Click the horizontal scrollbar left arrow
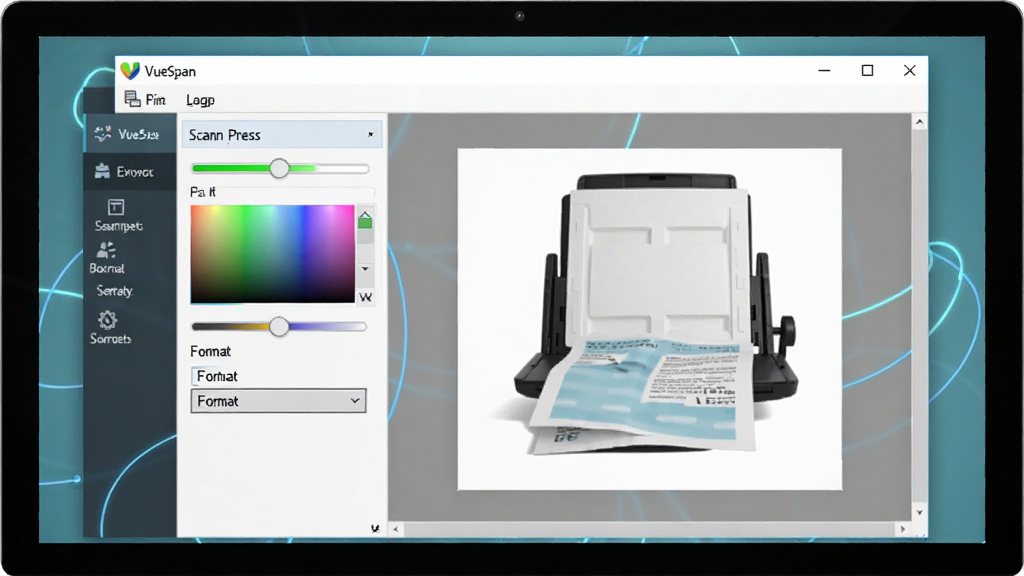Screen dimensions: 1024x576 pyautogui.click(x=395, y=529)
